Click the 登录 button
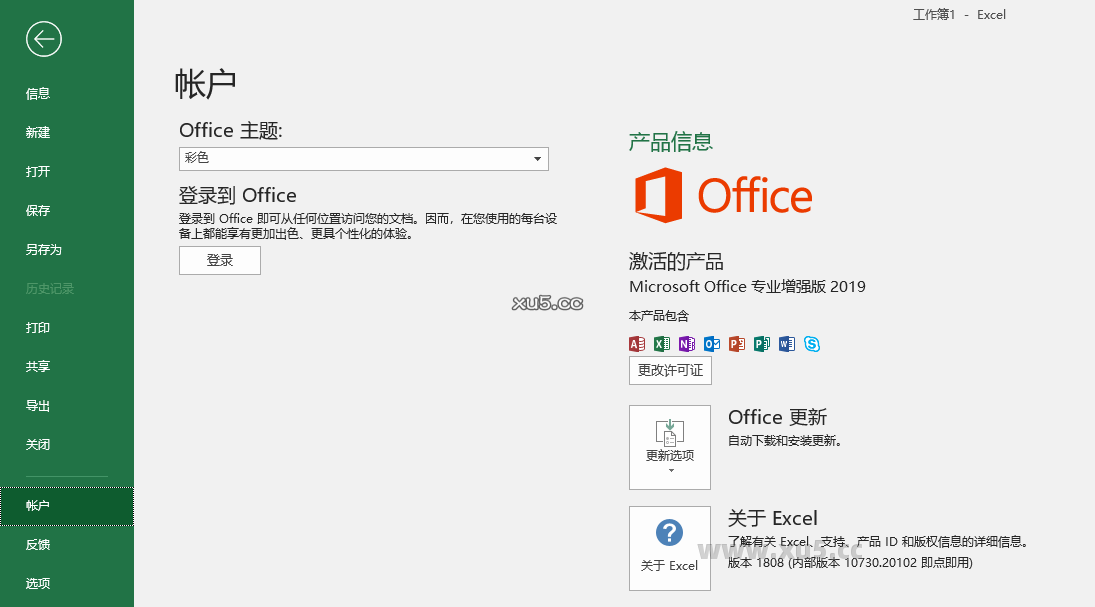This screenshot has width=1095, height=607. tap(219, 260)
